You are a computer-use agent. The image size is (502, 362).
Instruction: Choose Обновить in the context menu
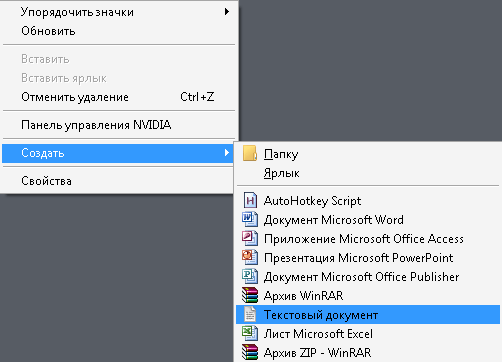pyautogui.click(x=119, y=31)
